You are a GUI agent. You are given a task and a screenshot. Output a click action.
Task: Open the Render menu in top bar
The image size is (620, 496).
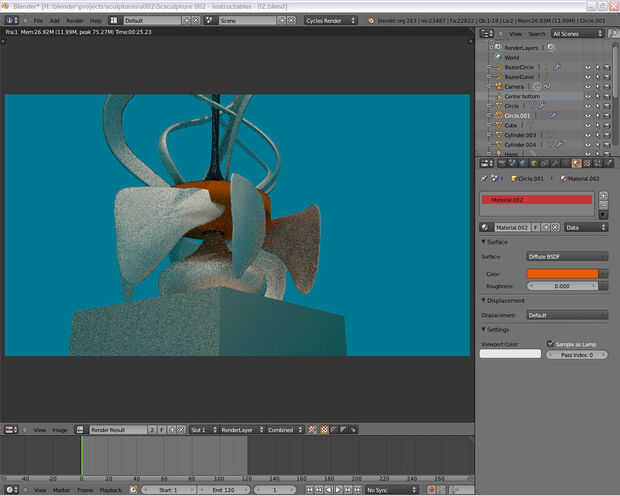(74, 20)
